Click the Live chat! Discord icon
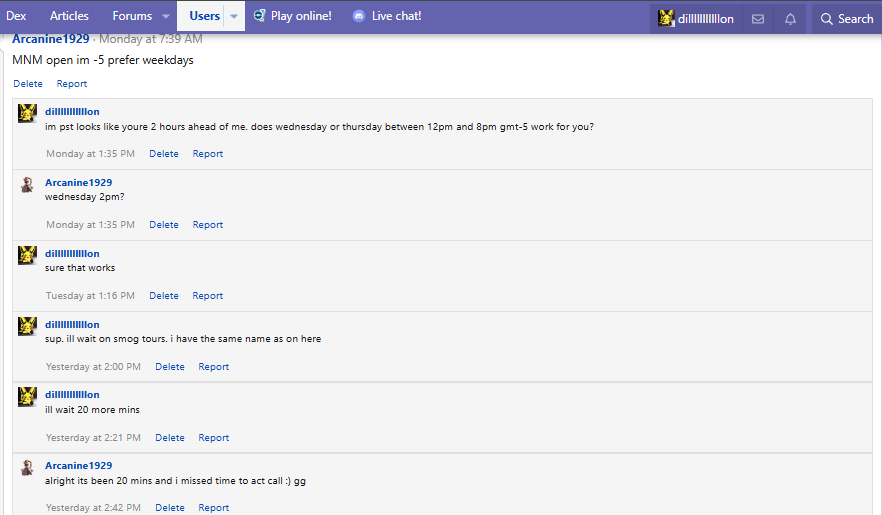Screen dimensions: 882x515 358,16
